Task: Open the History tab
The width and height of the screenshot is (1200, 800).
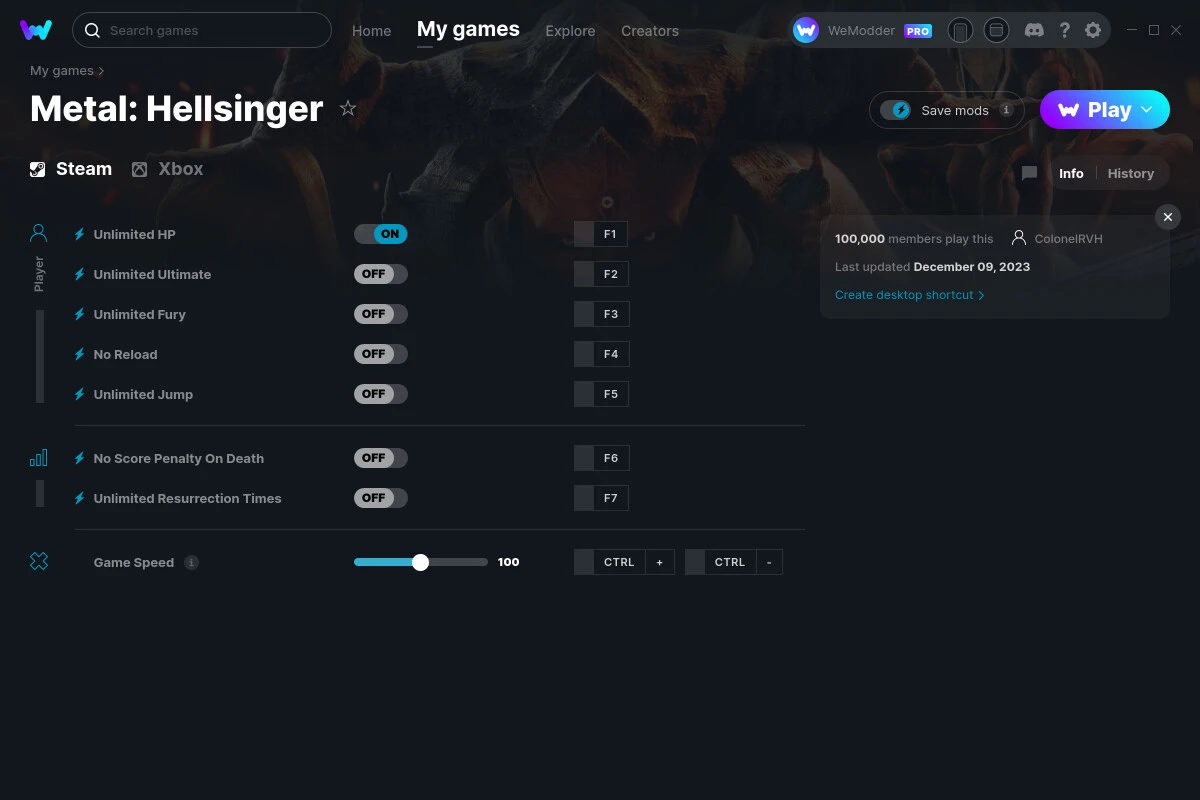Action: 1130,173
